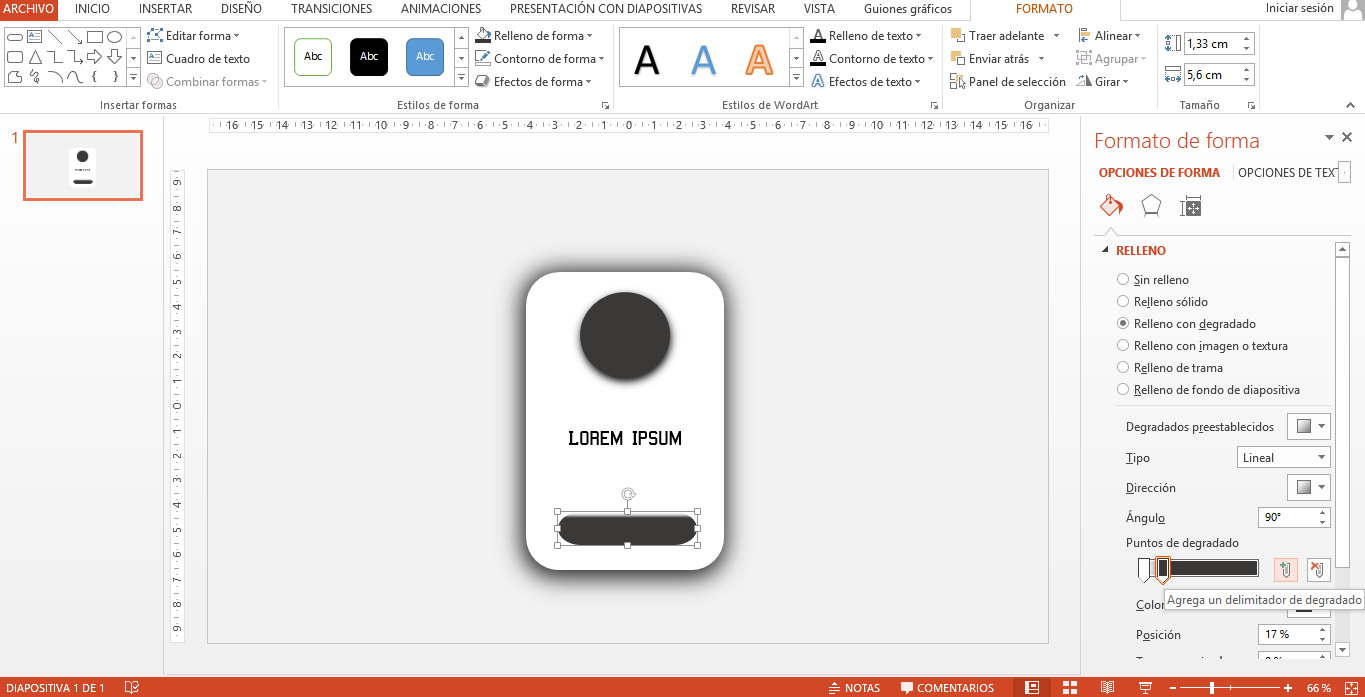Switch to normal view in status bar
1365x697 pixels.
1032,688
